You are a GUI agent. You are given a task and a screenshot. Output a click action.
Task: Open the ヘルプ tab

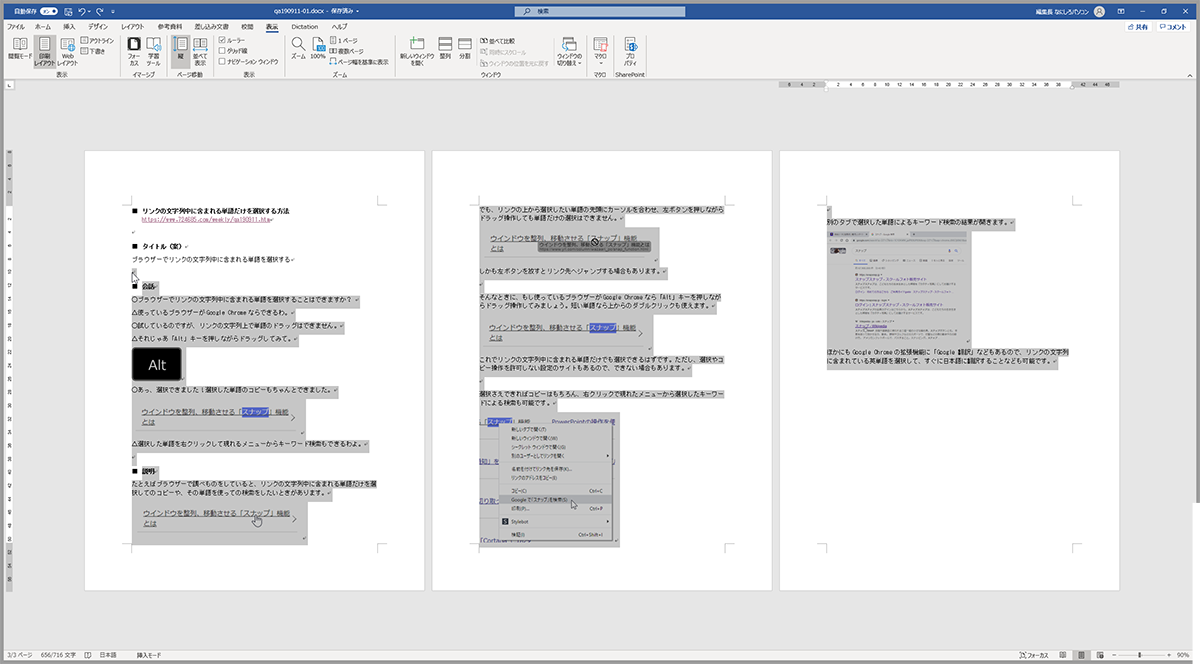(x=340, y=27)
